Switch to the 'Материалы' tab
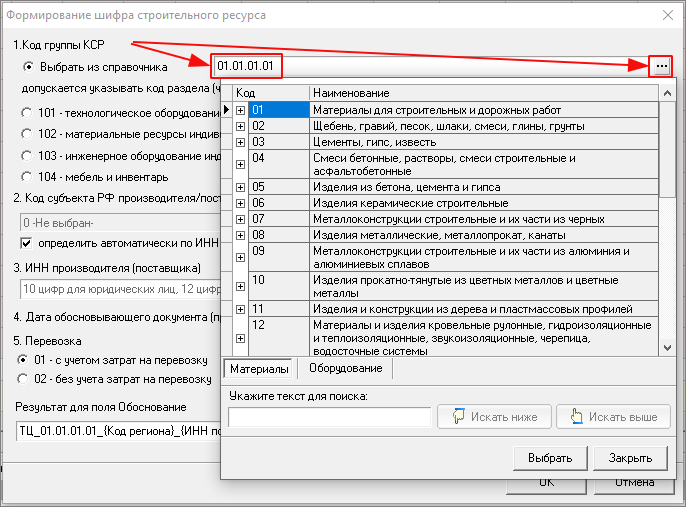Viewport: 686px width, 507px height. pos(258,369)
